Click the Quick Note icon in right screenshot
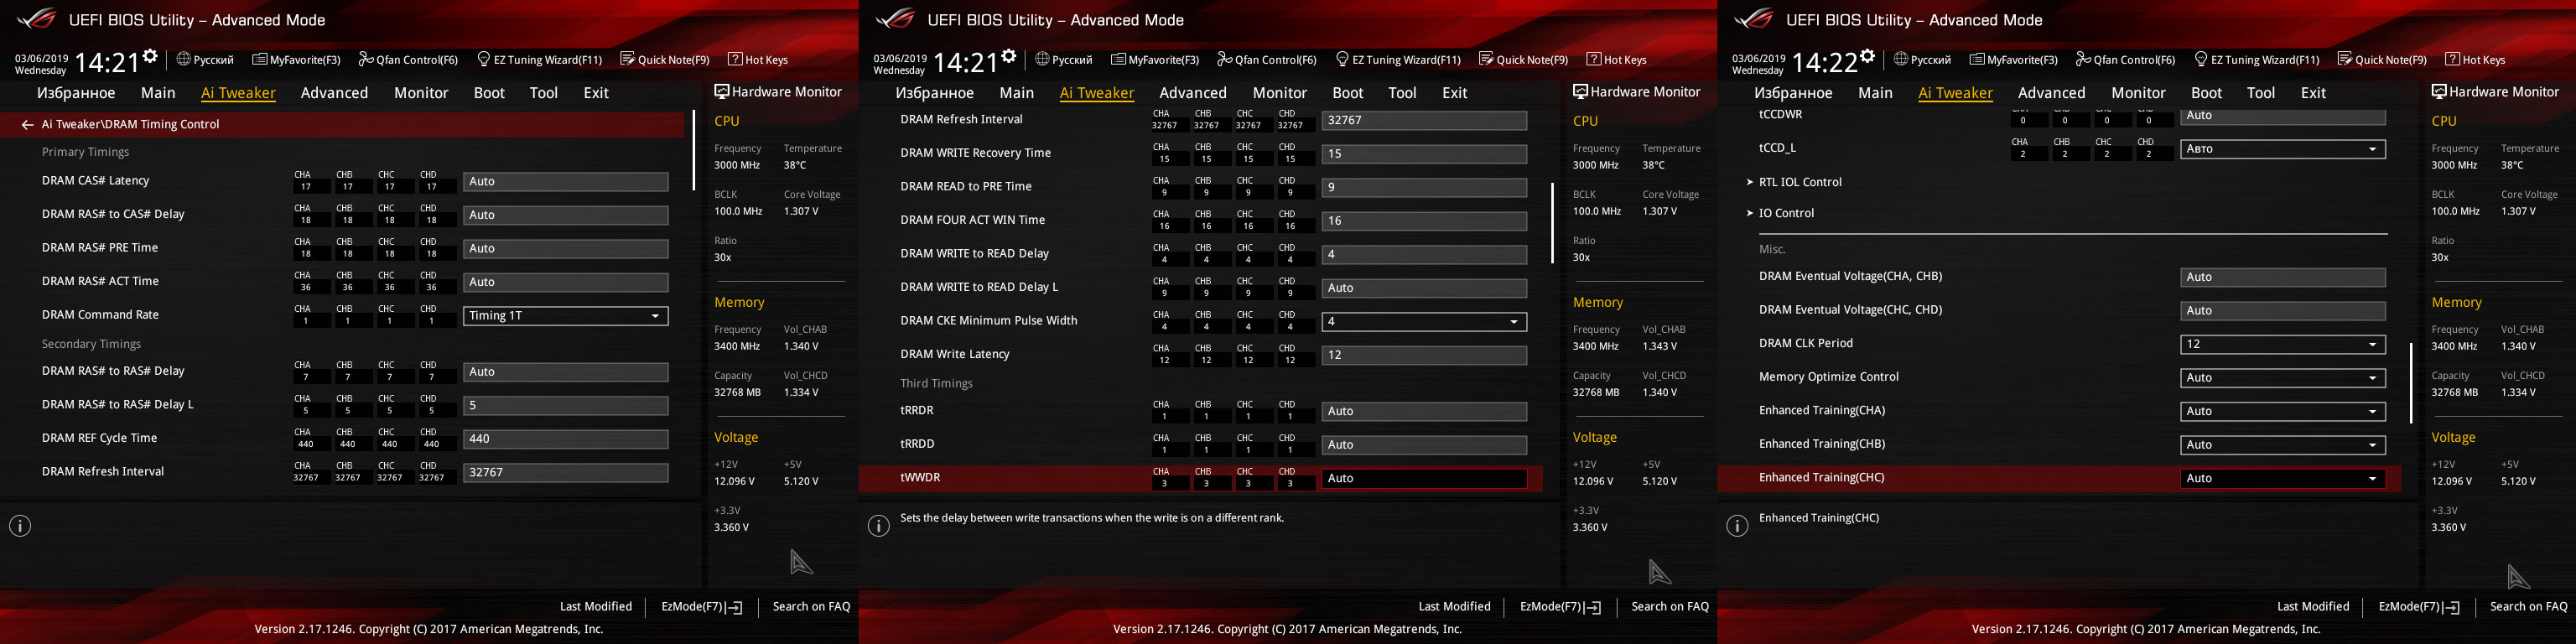The height and width of the screenshot is (644, 2576). pos(2346,59)
